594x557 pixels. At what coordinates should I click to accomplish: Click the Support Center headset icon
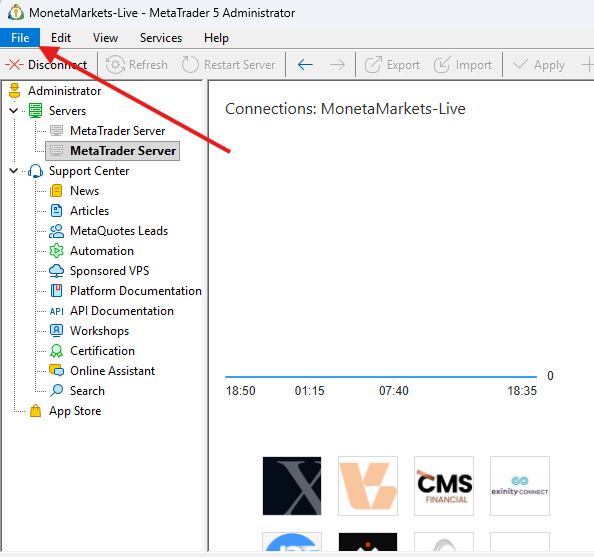pos(35,171)
